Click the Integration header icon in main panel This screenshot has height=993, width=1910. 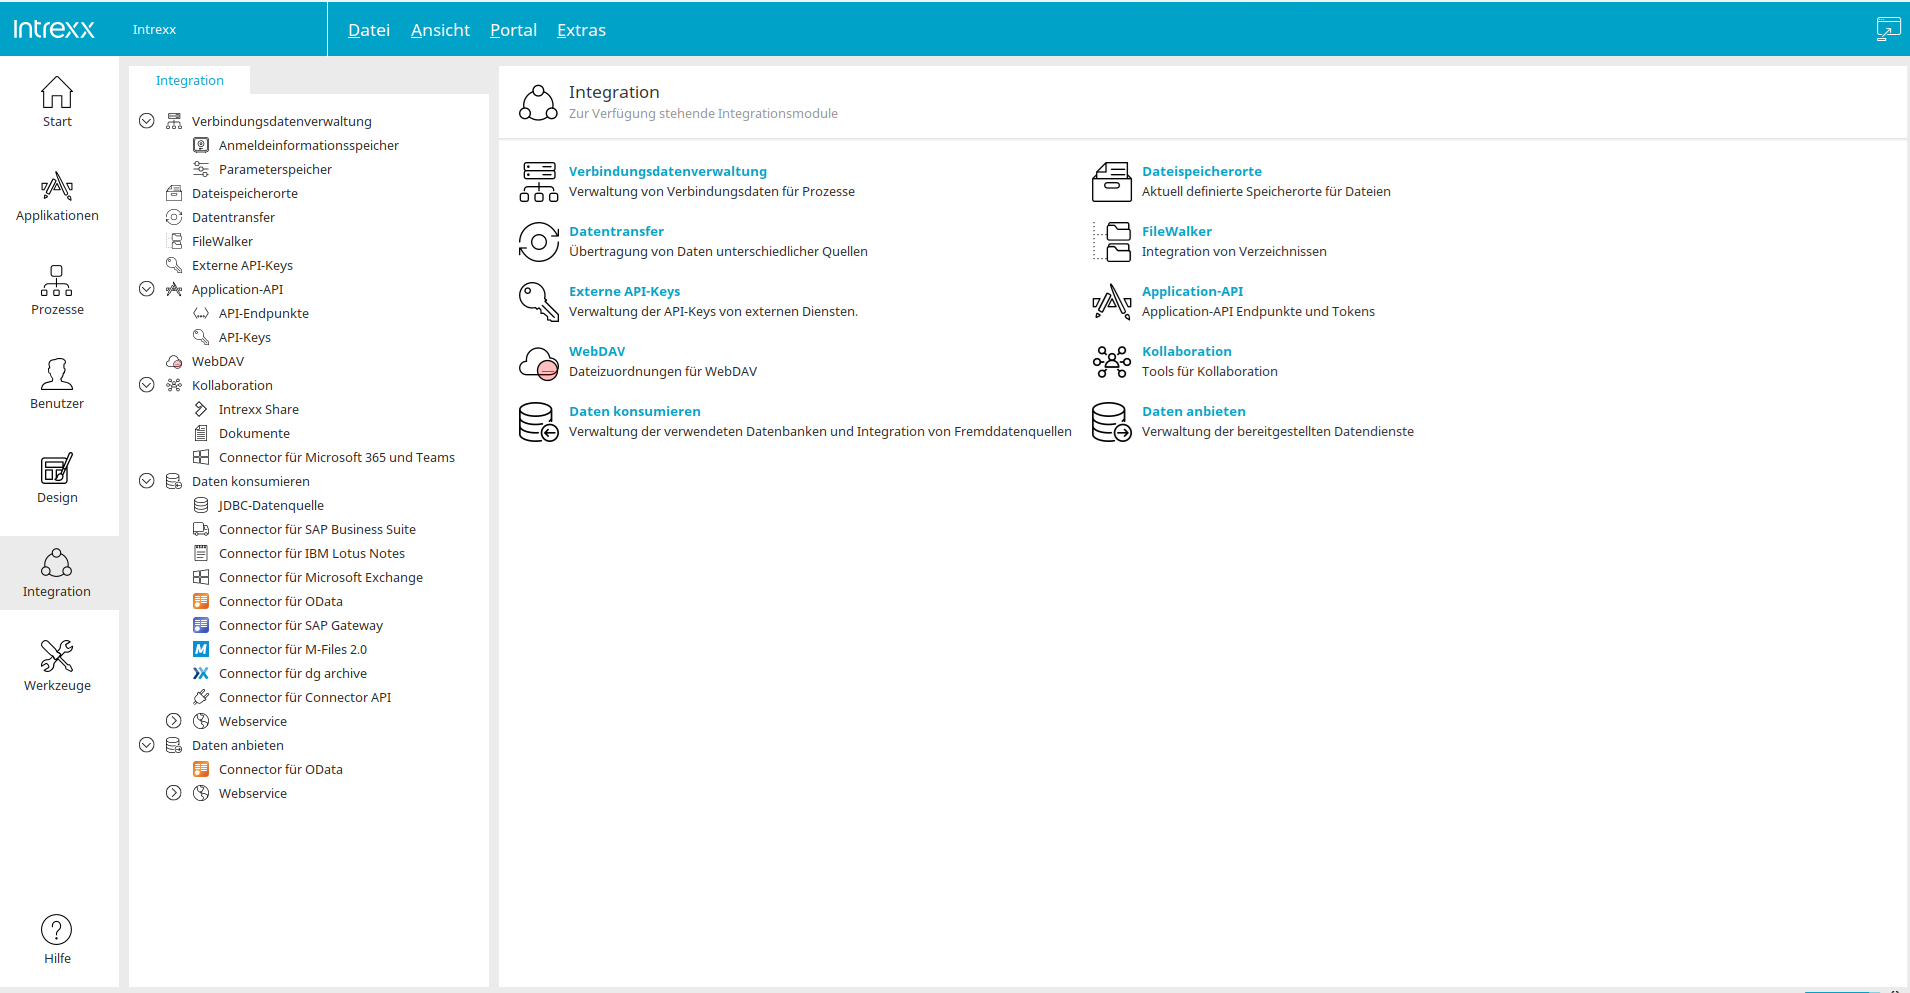pyautogui.click(x=539, y=102)
